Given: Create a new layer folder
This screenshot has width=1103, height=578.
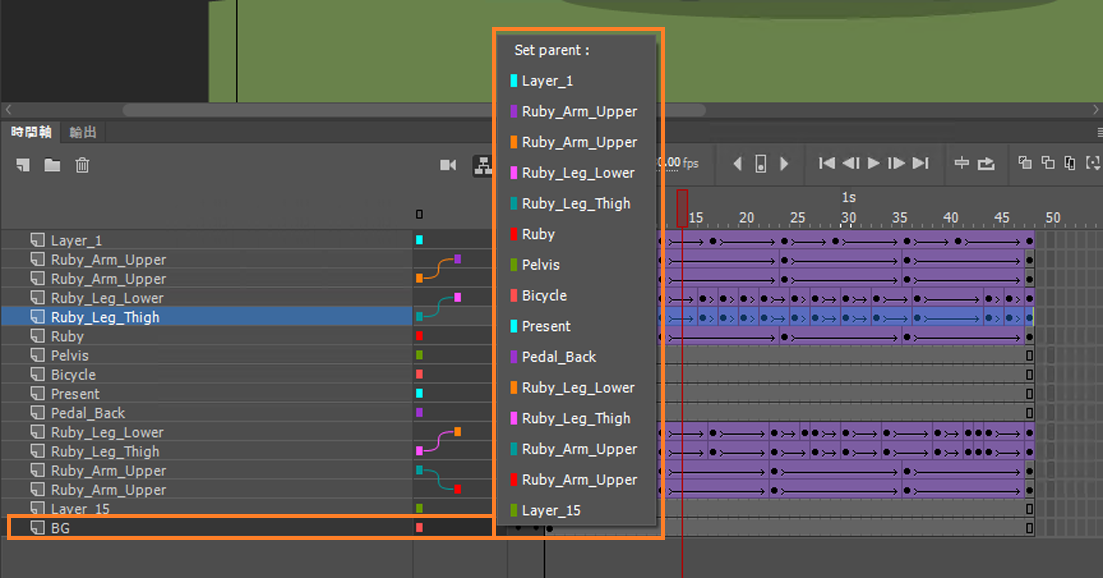Looking at the screenshot, I should coord(52,165).
